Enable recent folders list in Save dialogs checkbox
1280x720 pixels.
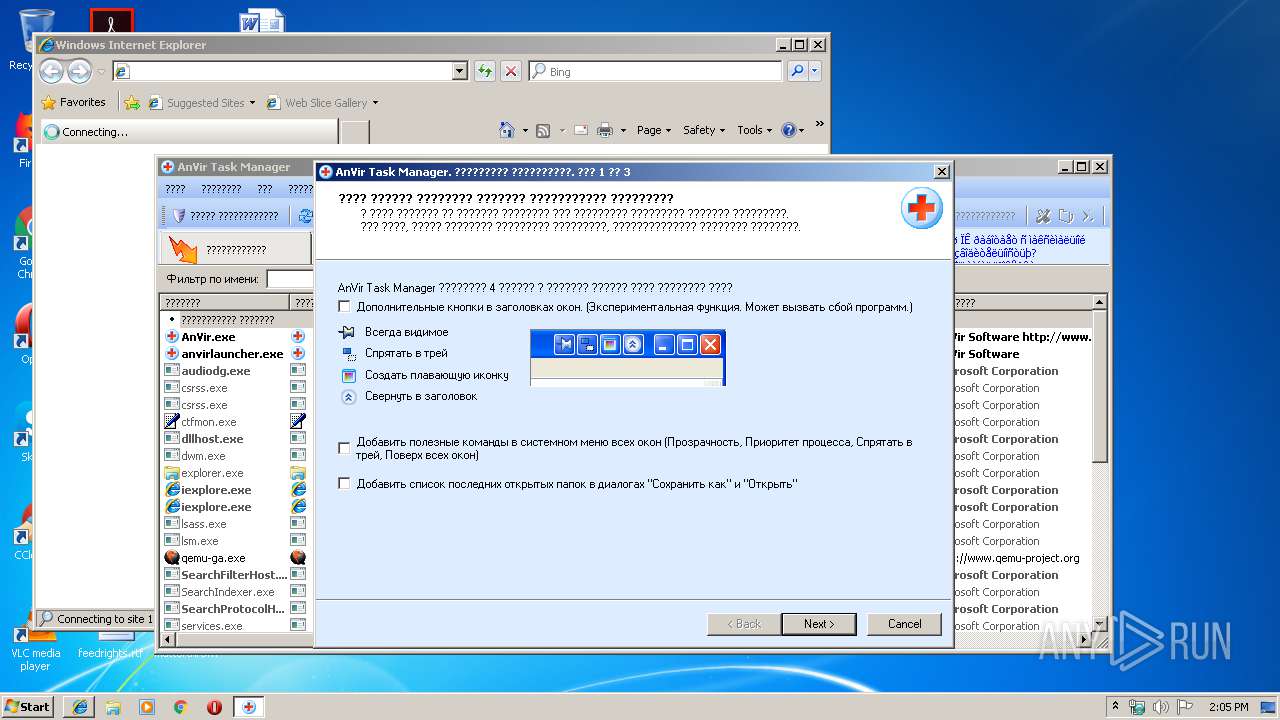(x=344, y=484)
